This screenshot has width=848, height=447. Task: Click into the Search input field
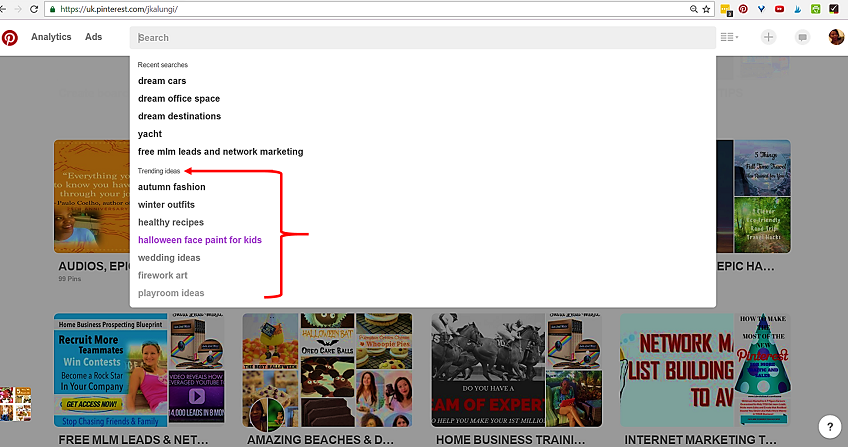point(422,38)
